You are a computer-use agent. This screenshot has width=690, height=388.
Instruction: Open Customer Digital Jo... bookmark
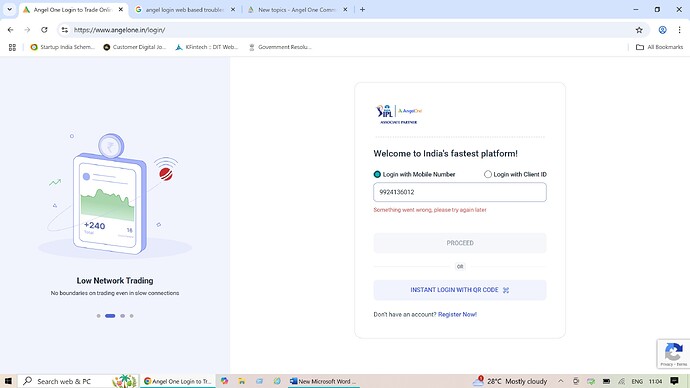(135, 47)
